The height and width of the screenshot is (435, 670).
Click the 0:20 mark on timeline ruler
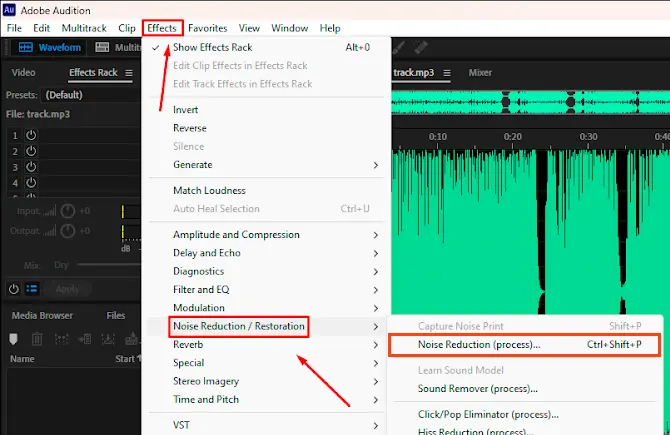512,137
